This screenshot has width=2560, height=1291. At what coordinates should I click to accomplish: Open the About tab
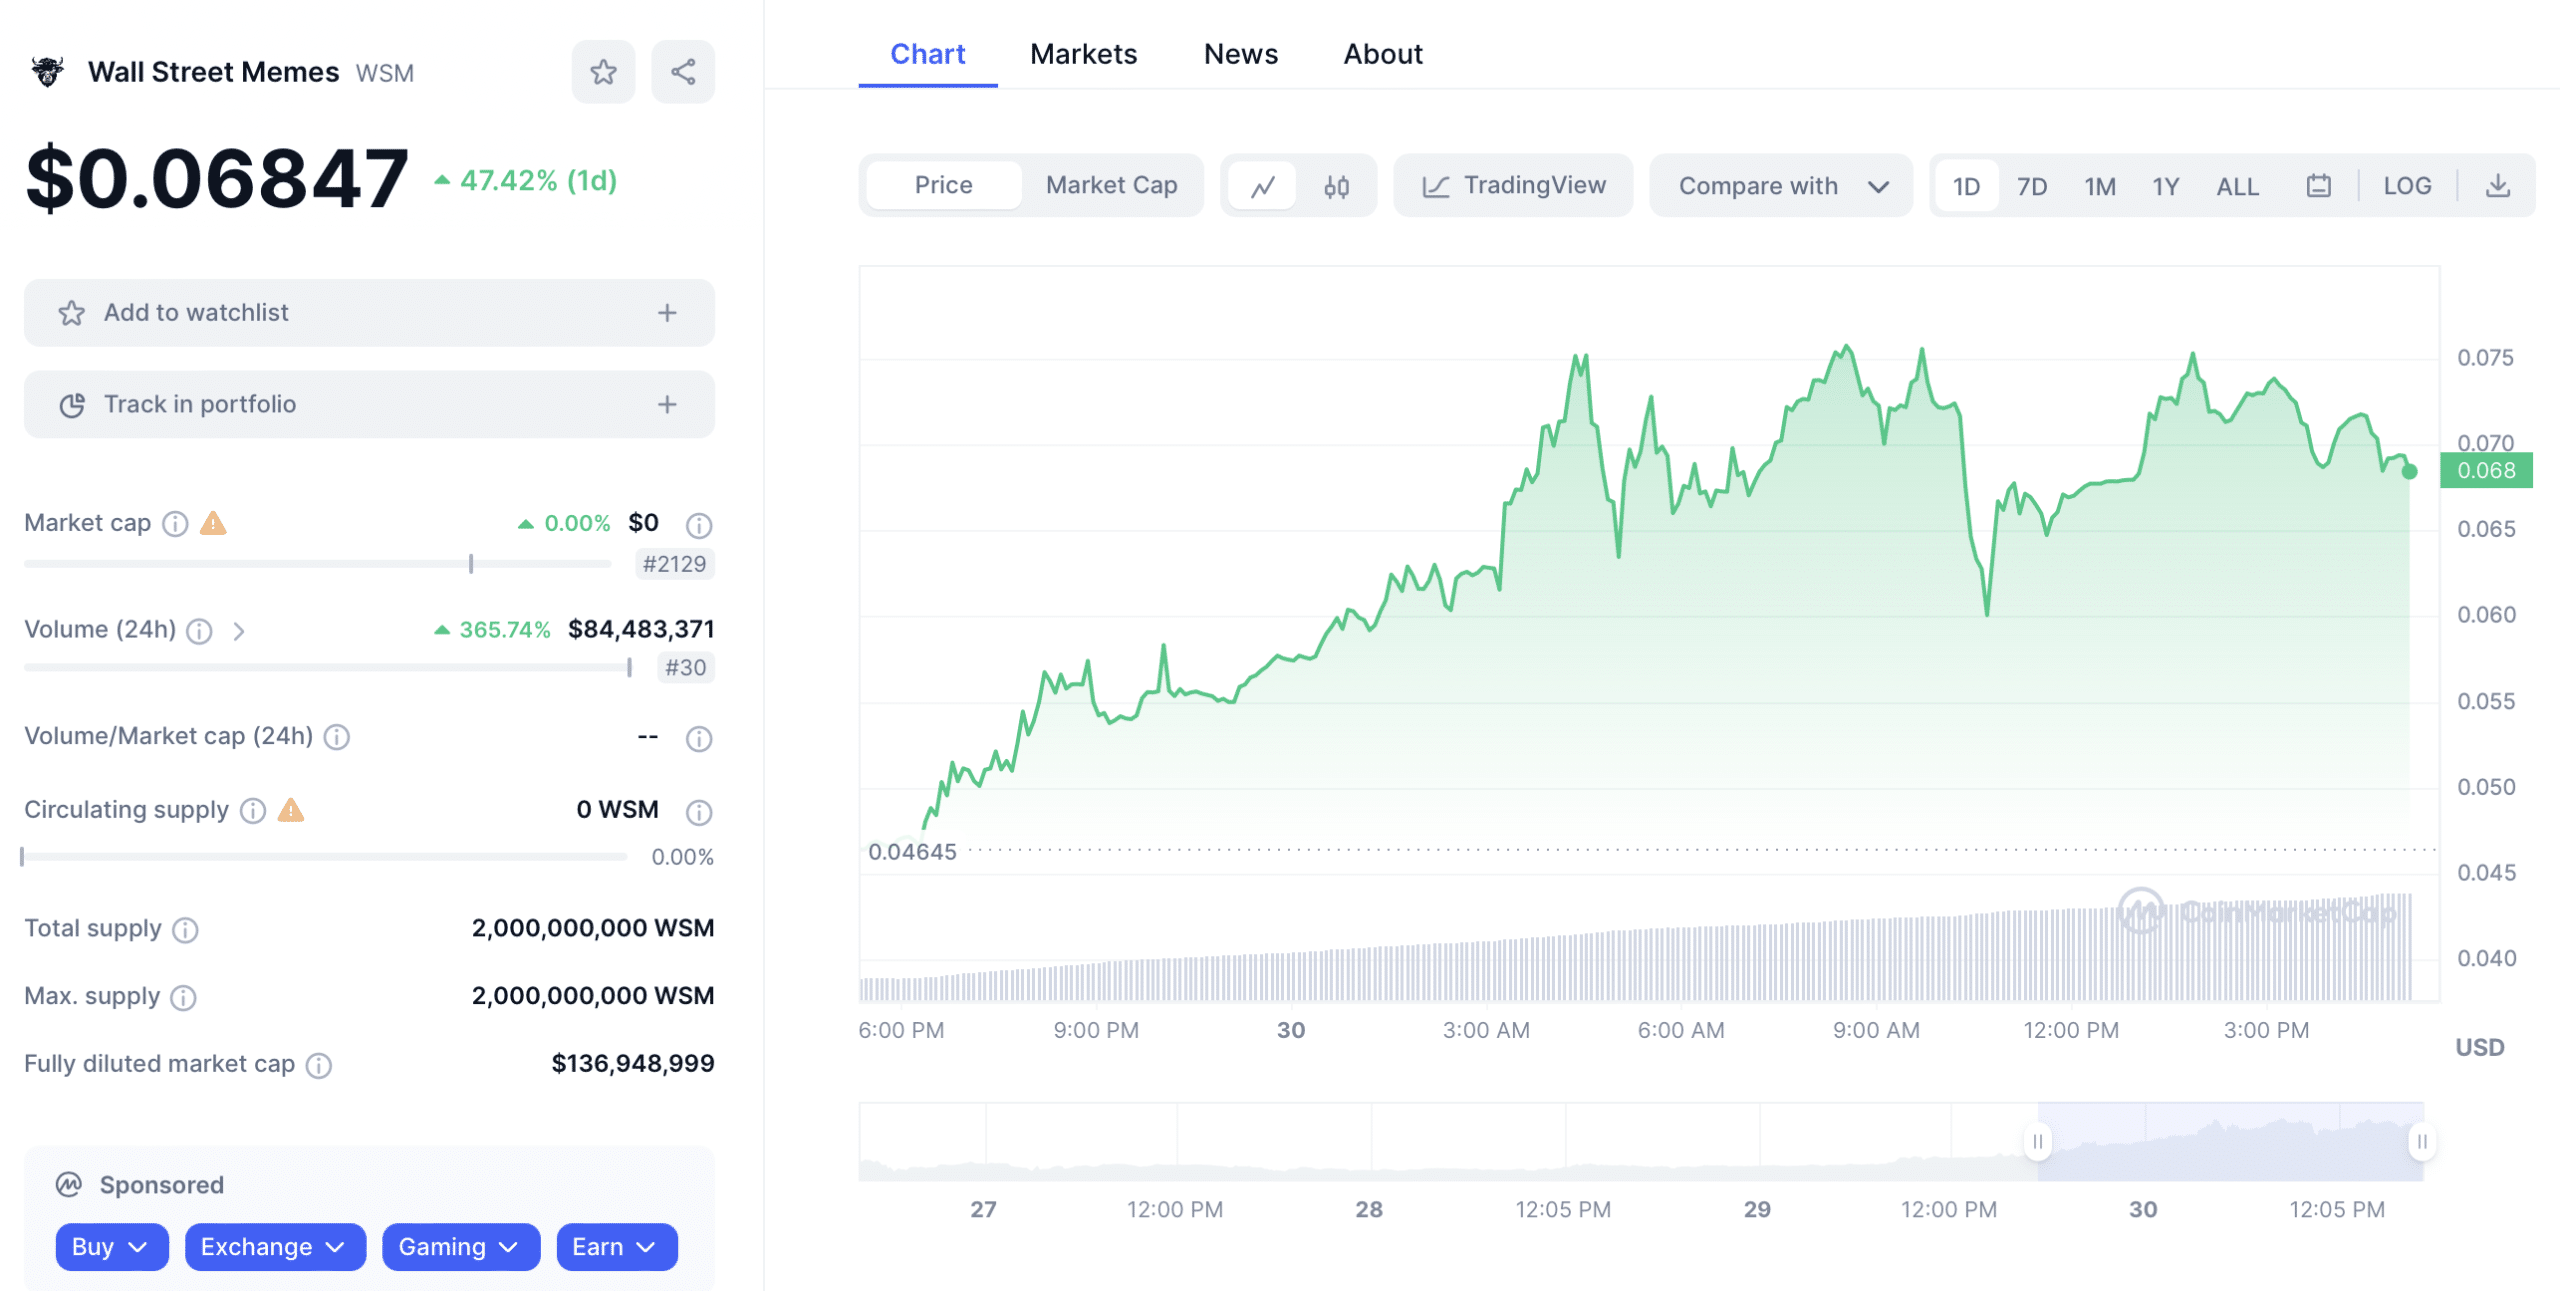tap(1382, 54)
